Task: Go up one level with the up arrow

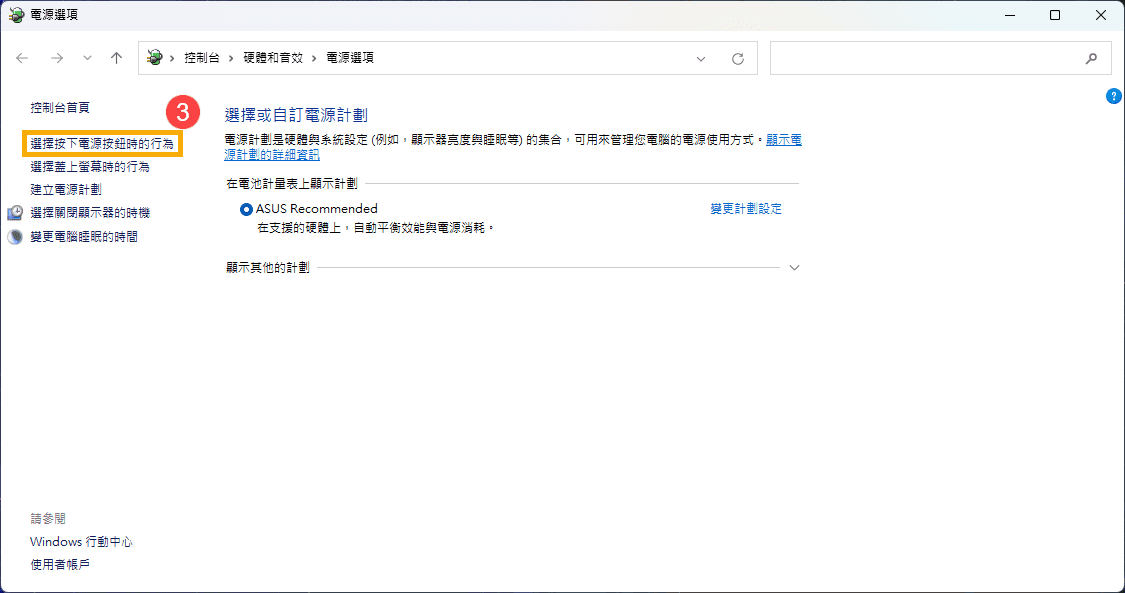Action: (x=116, y=58)
